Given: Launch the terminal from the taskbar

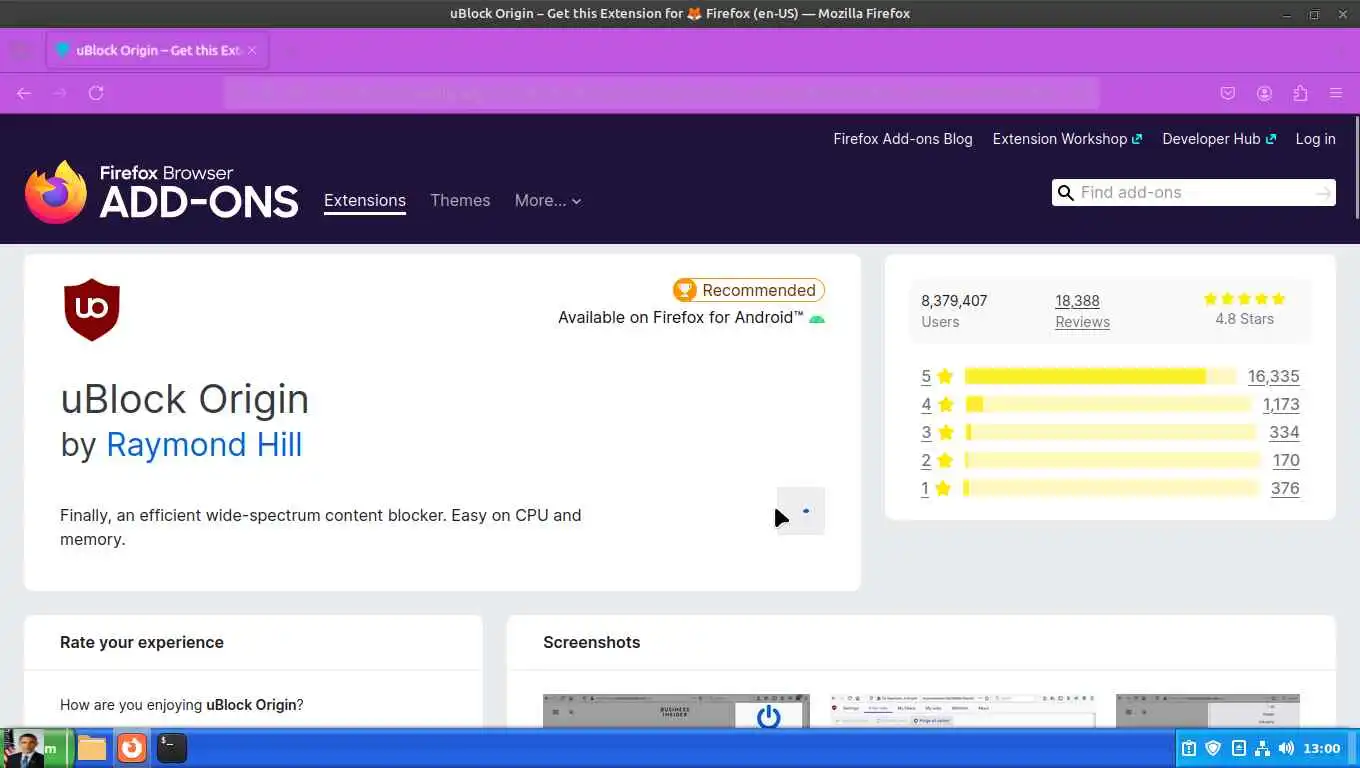Looking at the screenshot, I should 172,748.
